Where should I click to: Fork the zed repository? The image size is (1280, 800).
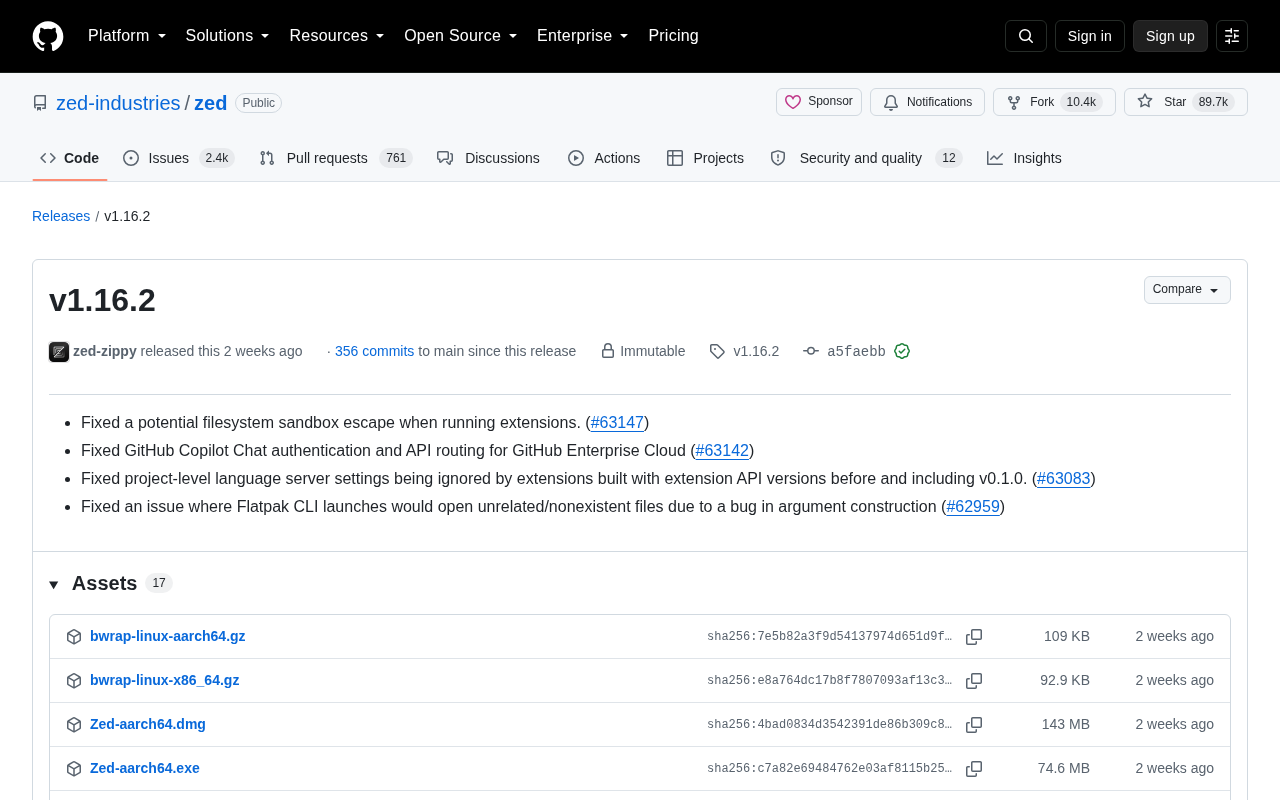click(1054, 102)
